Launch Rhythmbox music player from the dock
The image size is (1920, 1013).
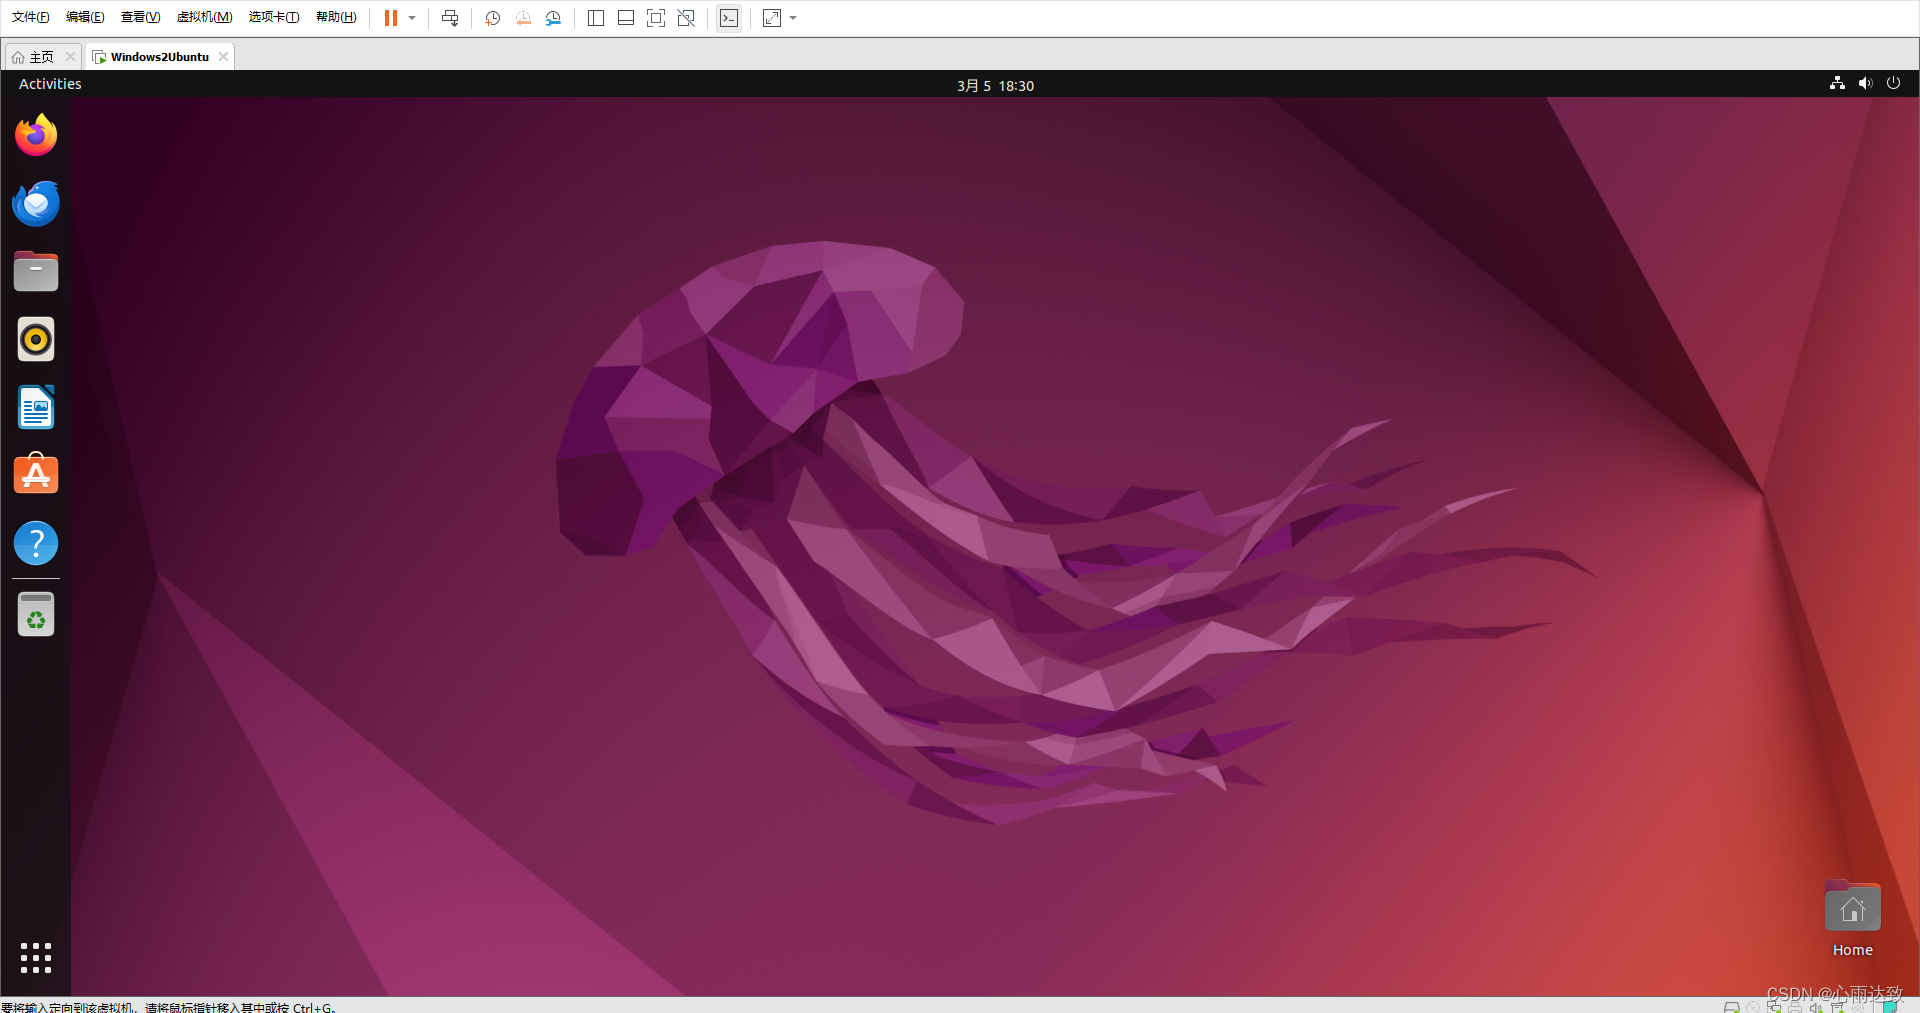coord(36,339)
